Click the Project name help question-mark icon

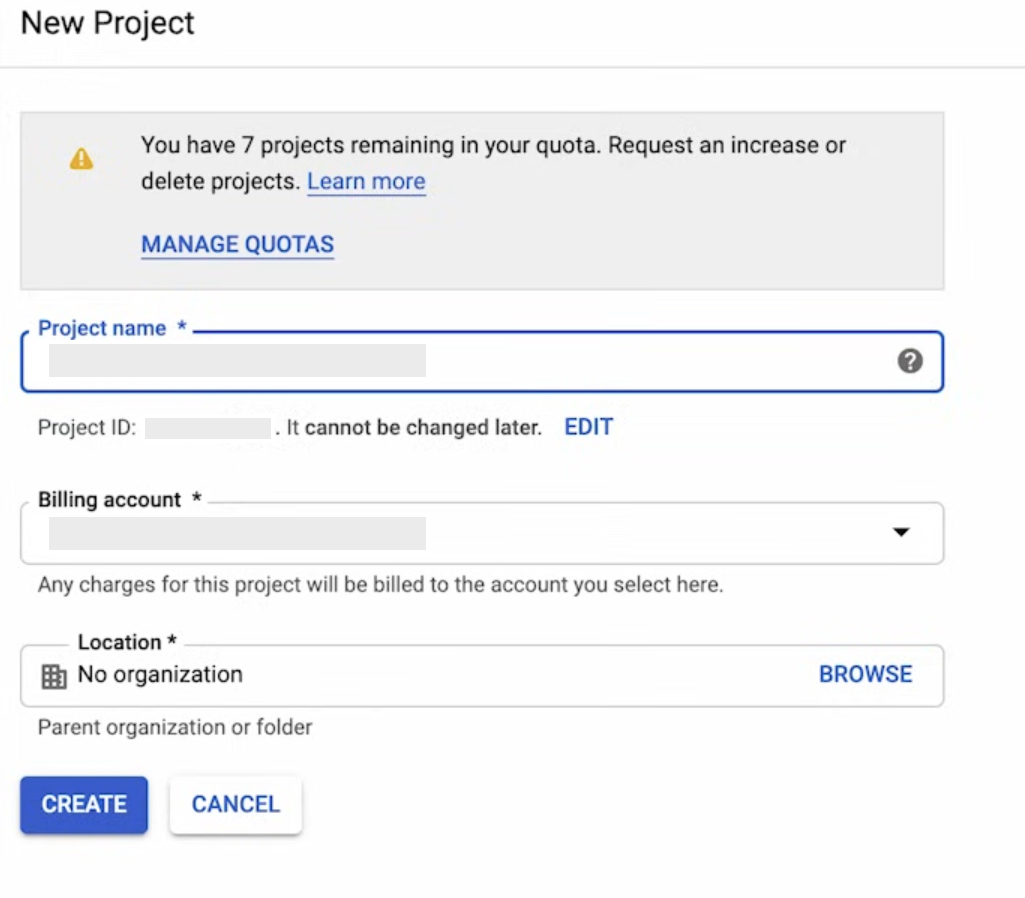pos(909,361)
